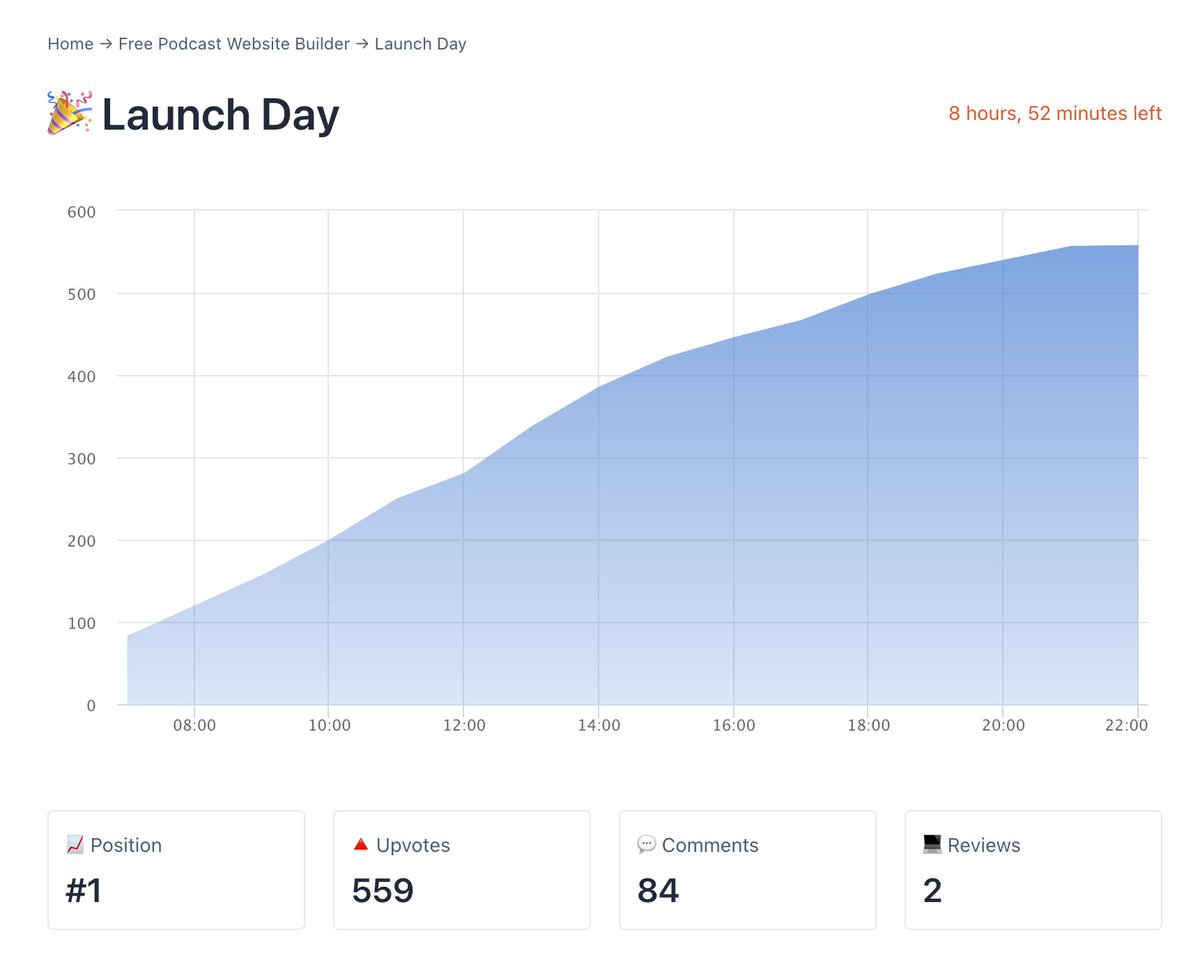The height and width of the screenshot is (969, 1200).
Task: Click the 12:00 label on the time axis
Action: tap(464, 726)
